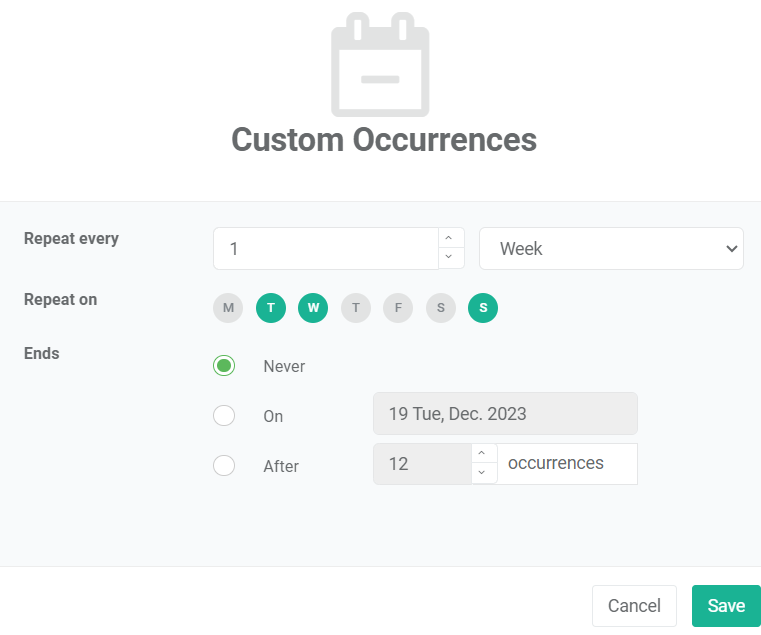Deselect Tuesday day circle
Image resolution: width=761 pixels, height=635 pixels.
coord(271,308)
